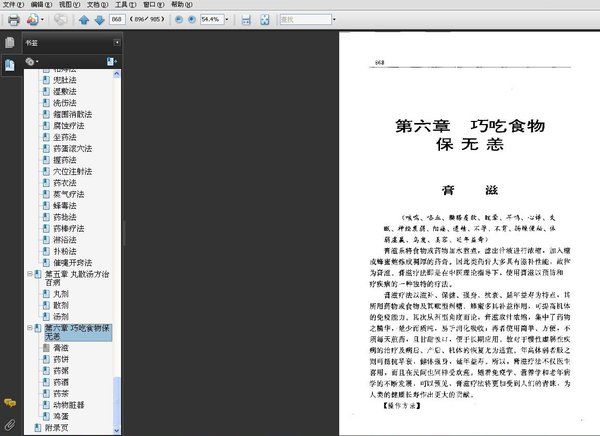600x436 pixels.
Task: Select the 湿敷法 bookmark
Action: coord(64,91)
